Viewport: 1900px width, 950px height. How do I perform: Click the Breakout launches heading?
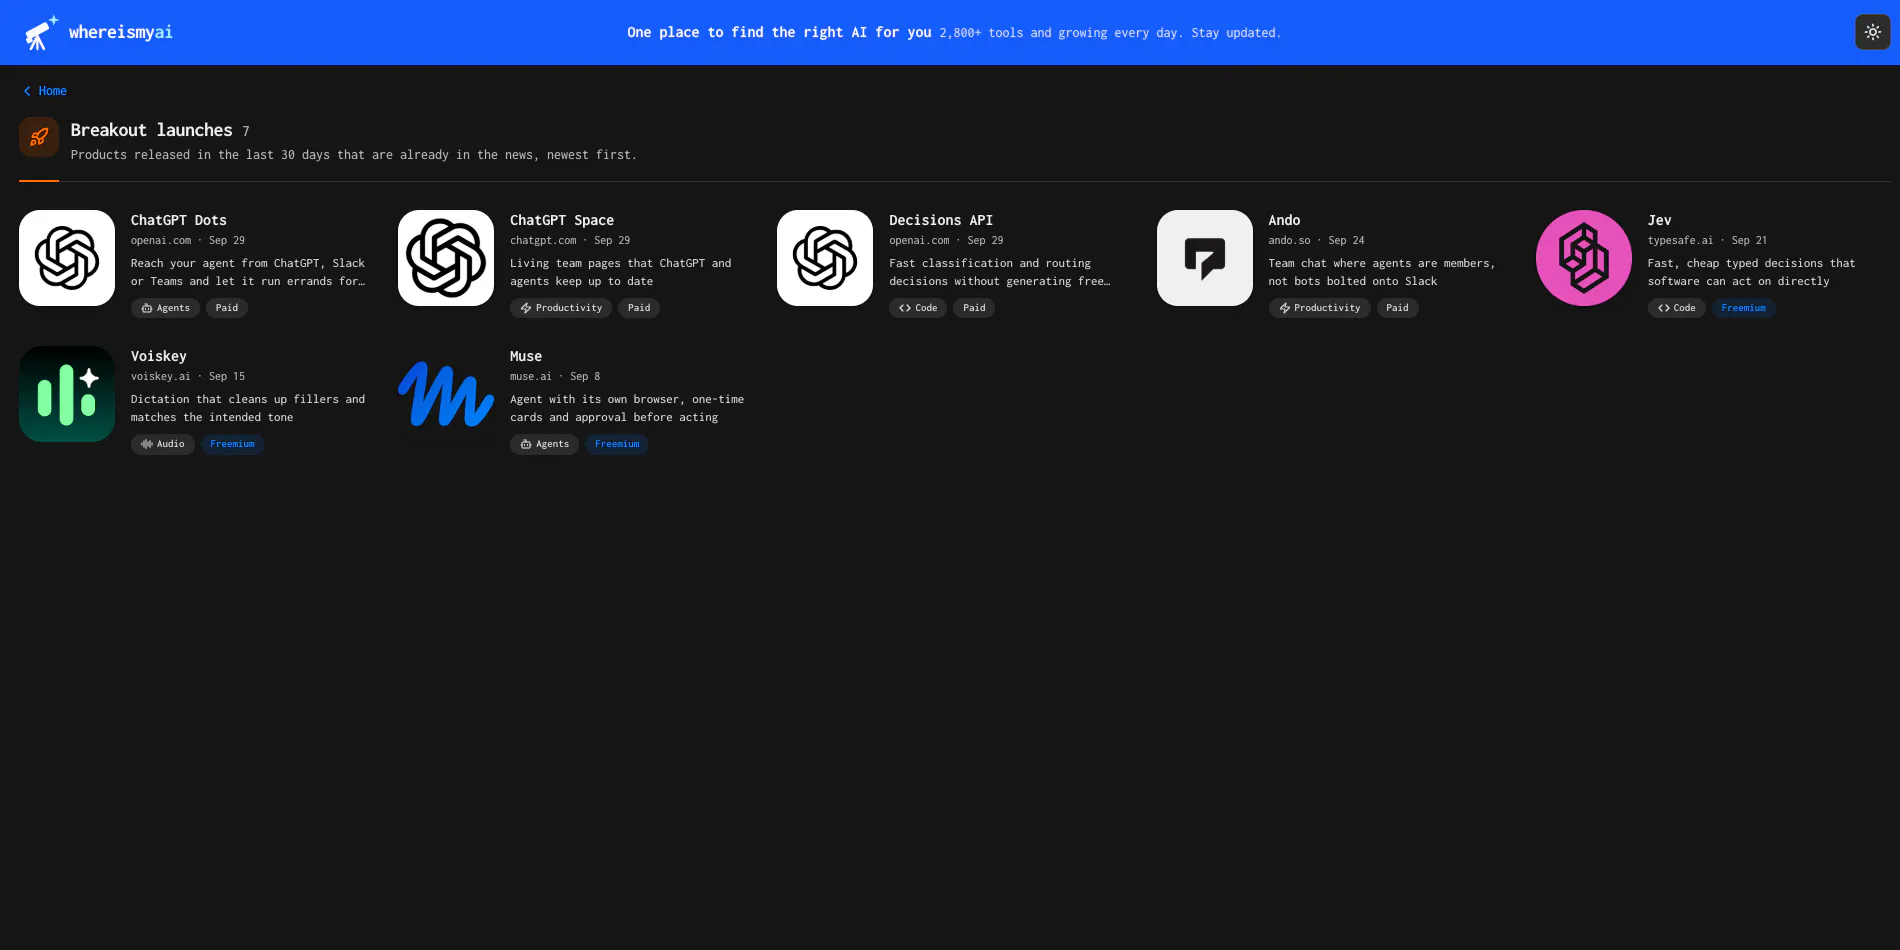151,130
